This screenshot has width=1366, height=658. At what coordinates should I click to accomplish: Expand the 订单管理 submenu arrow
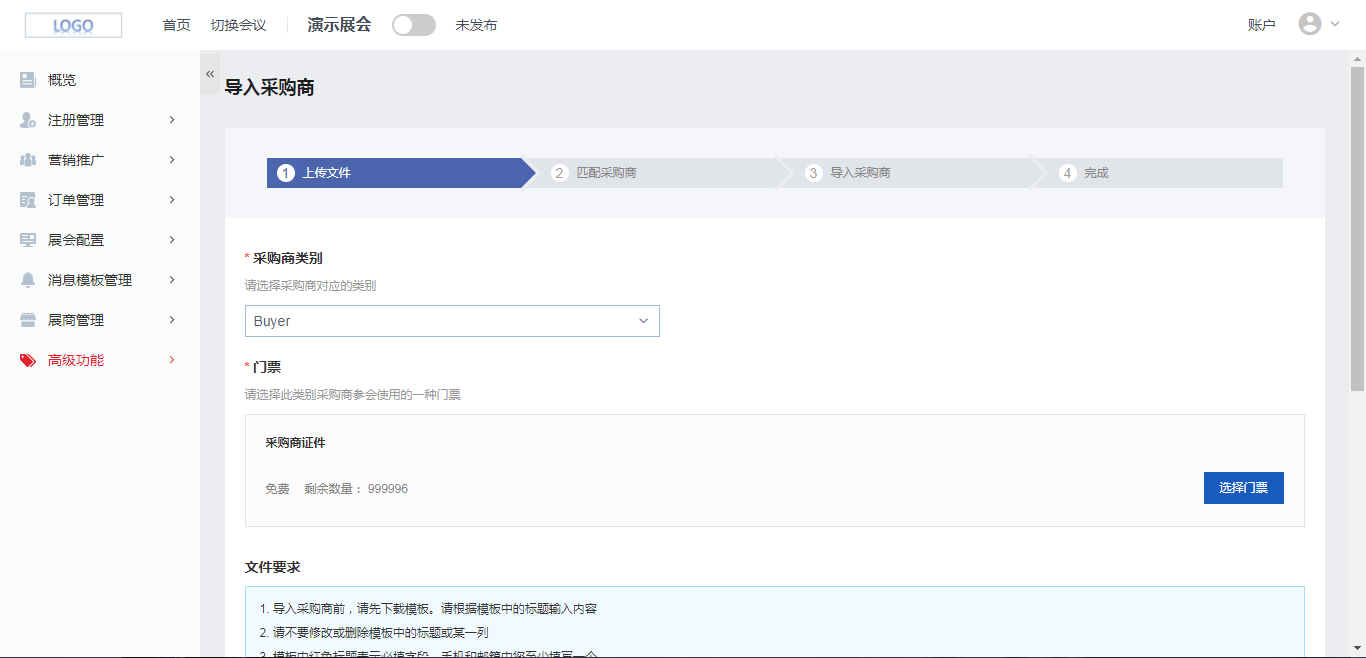(172, 200)
